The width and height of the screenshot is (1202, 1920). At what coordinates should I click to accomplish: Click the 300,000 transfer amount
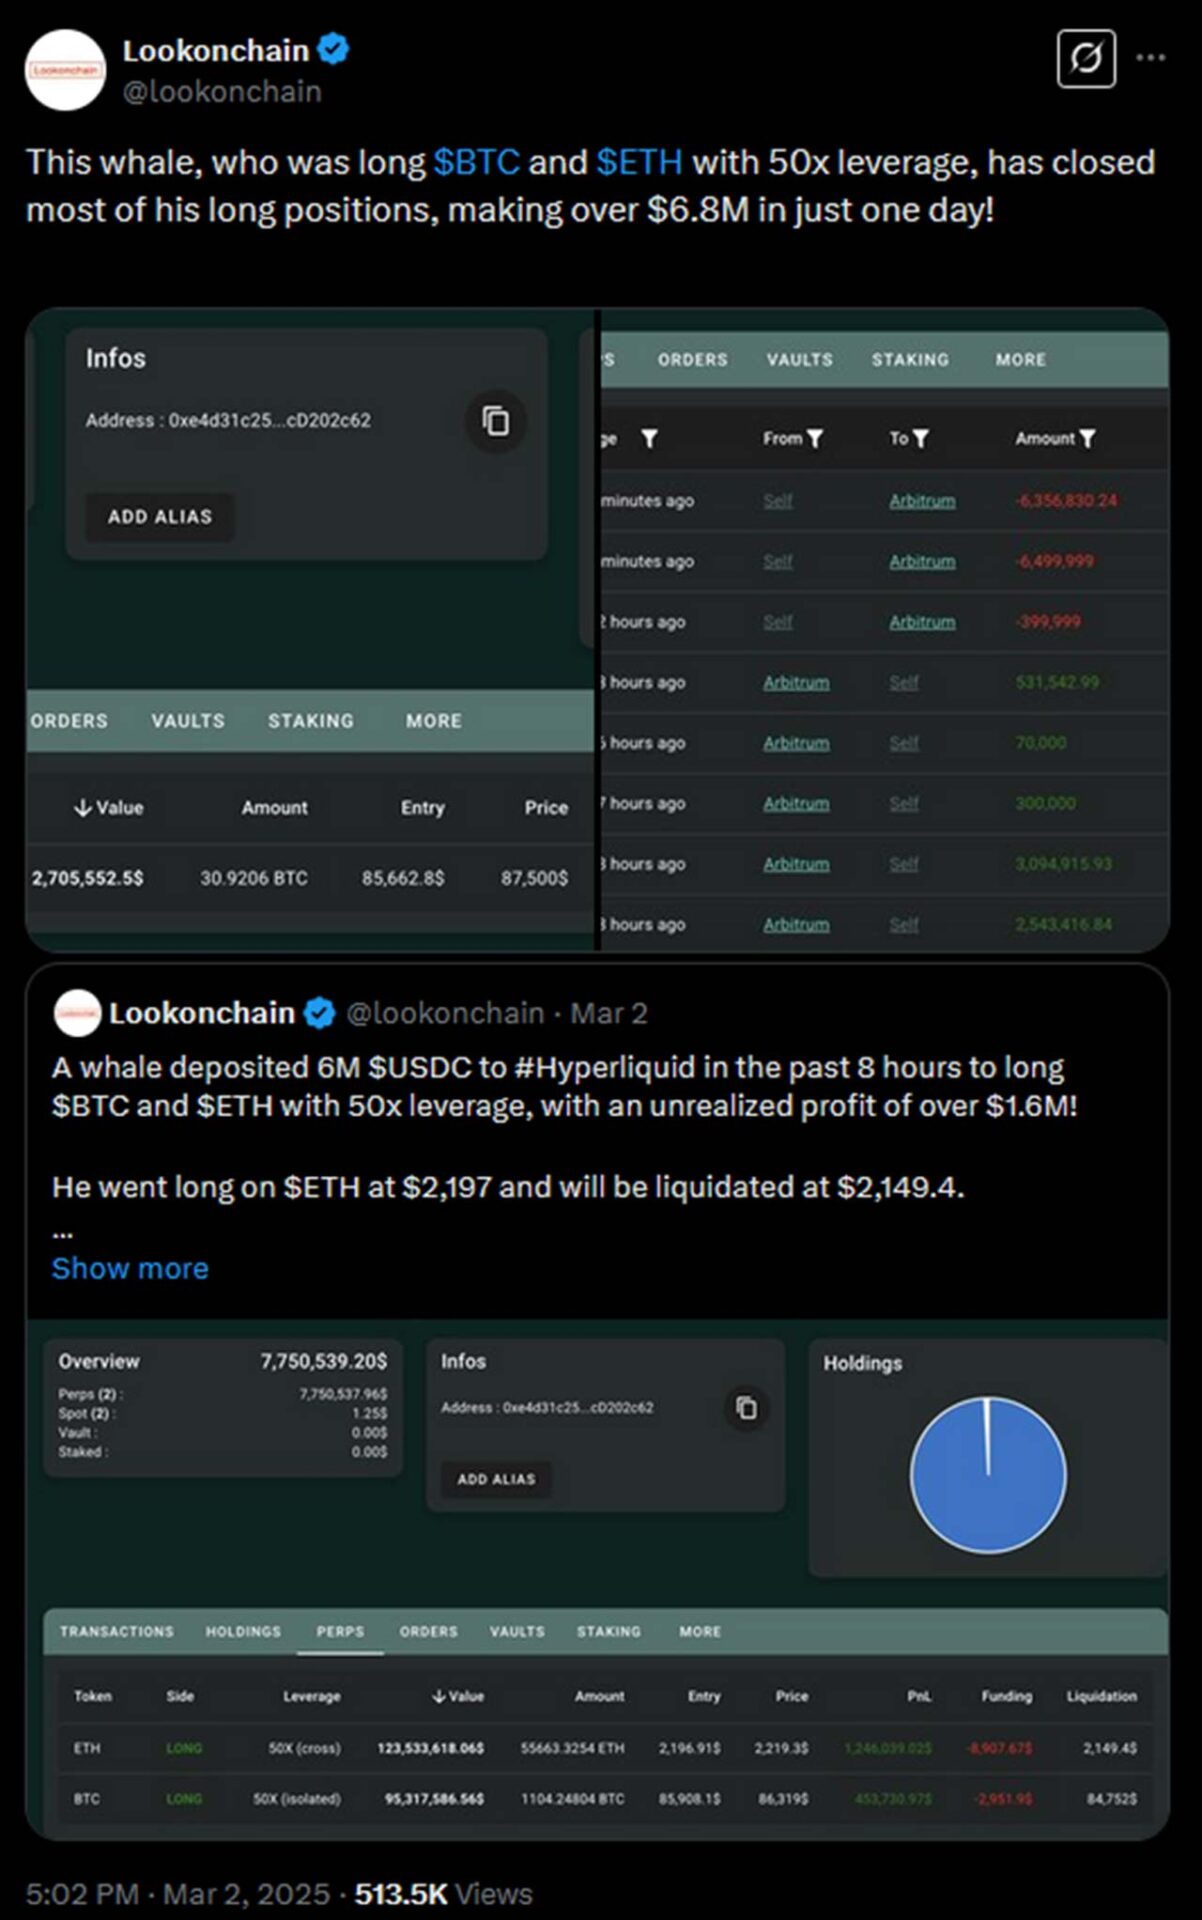1045,803
